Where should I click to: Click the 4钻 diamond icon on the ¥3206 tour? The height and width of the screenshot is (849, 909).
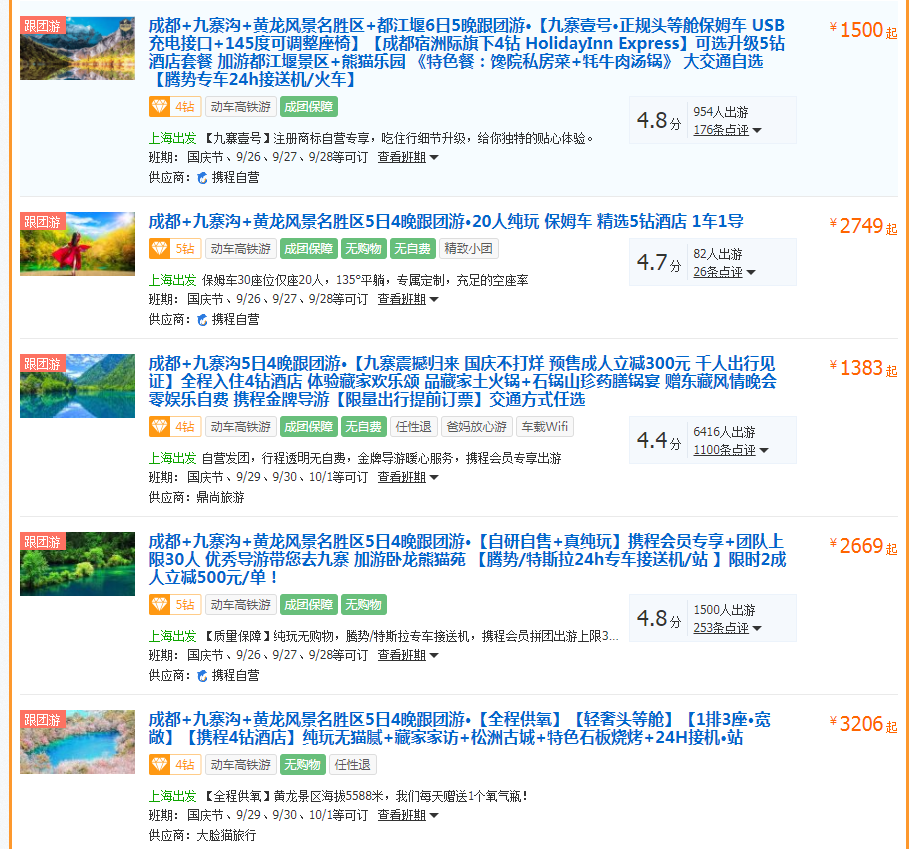(x=160, y=765)
